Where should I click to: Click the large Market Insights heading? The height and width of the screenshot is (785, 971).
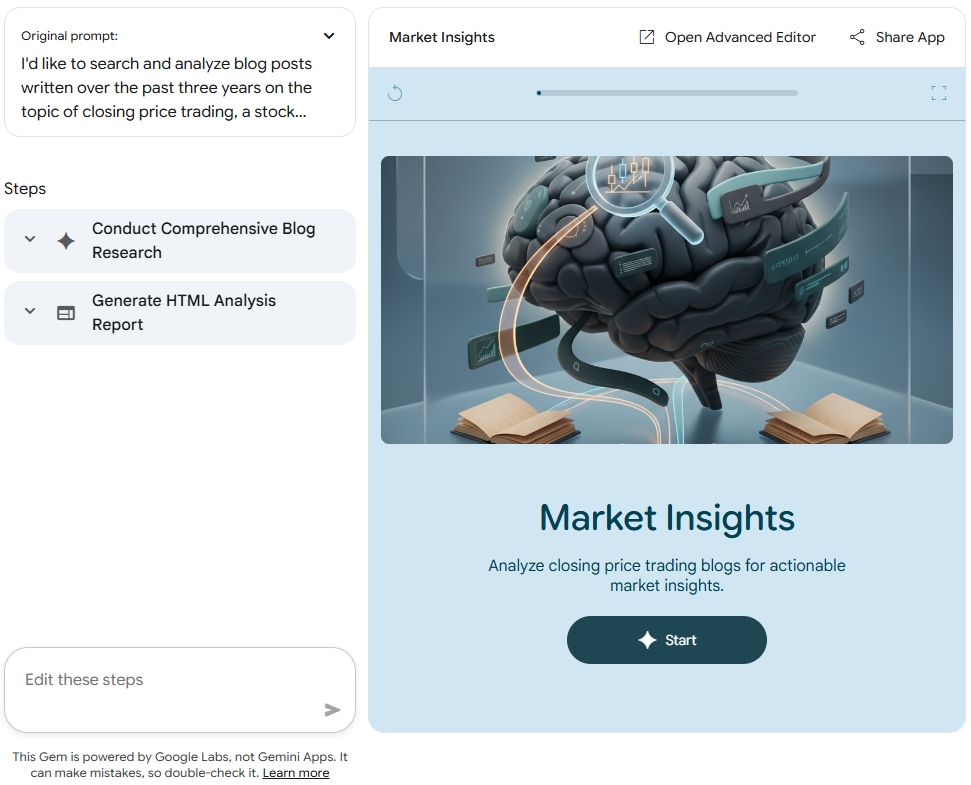(666, 518)
